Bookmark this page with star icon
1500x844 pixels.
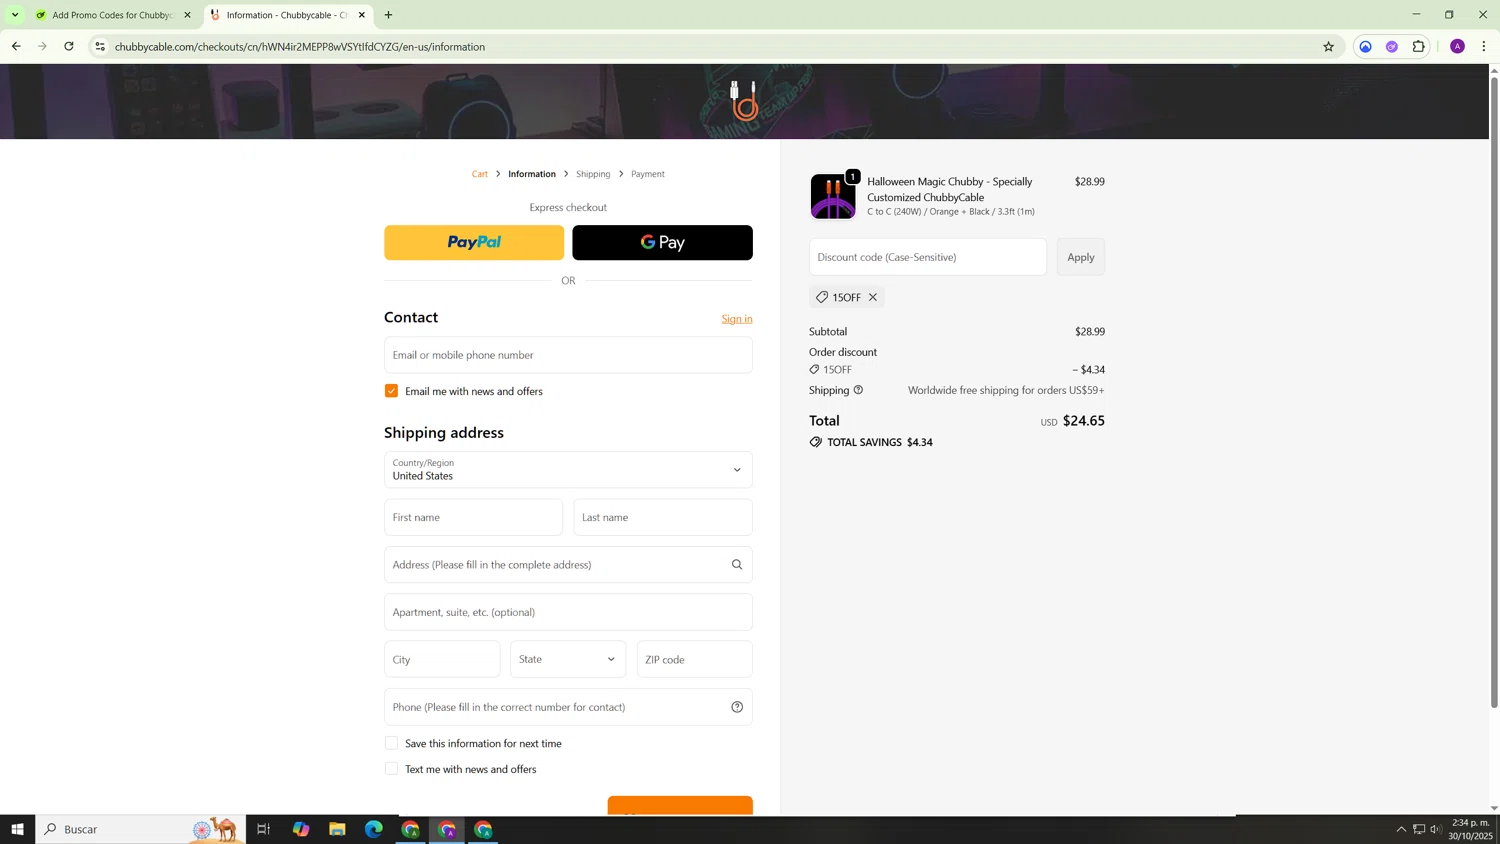click(1328, 47)
